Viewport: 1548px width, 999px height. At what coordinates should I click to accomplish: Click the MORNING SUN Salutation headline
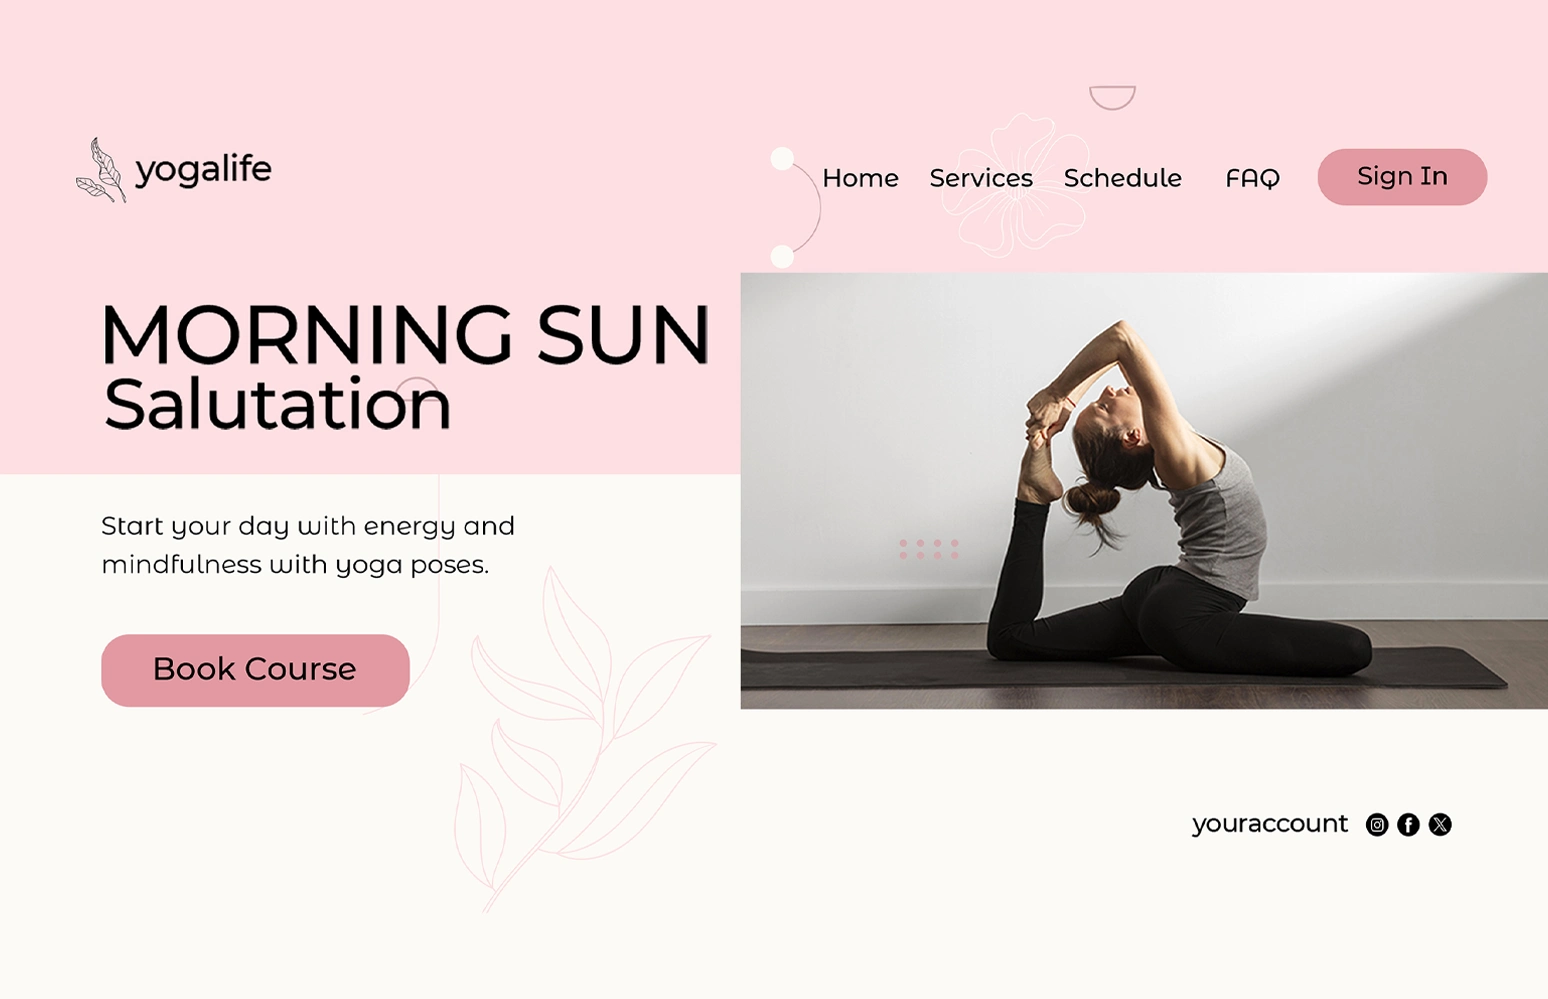(406, 367)
